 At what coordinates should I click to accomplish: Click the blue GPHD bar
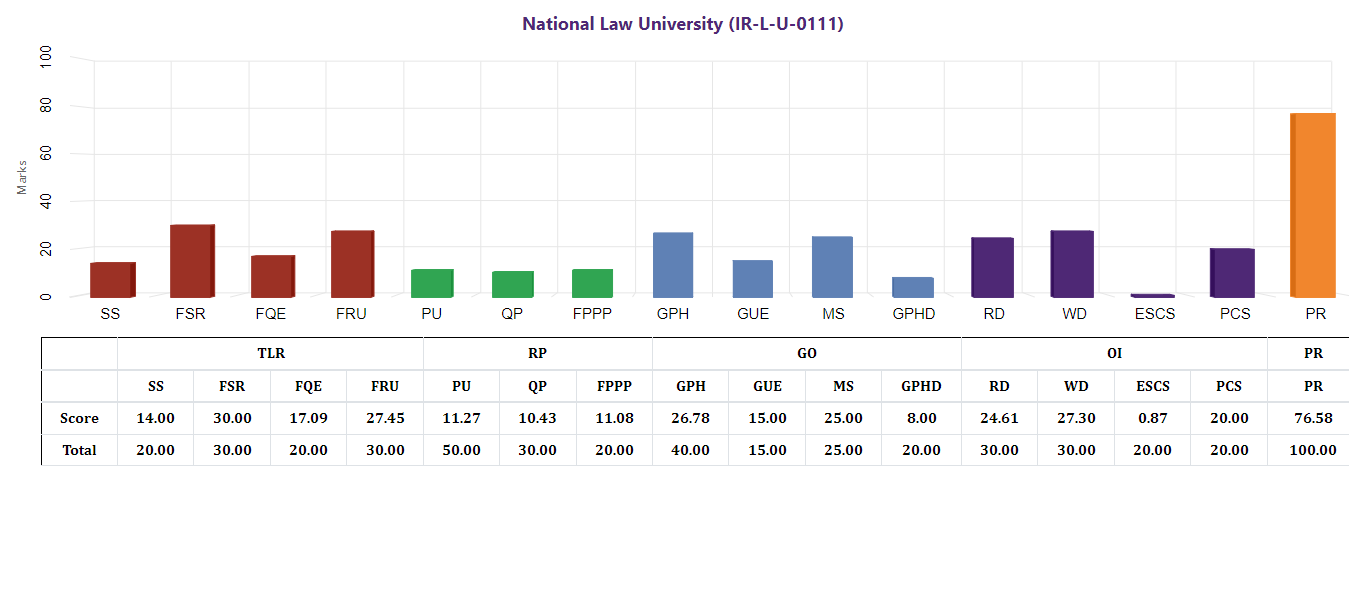(913, 287)
